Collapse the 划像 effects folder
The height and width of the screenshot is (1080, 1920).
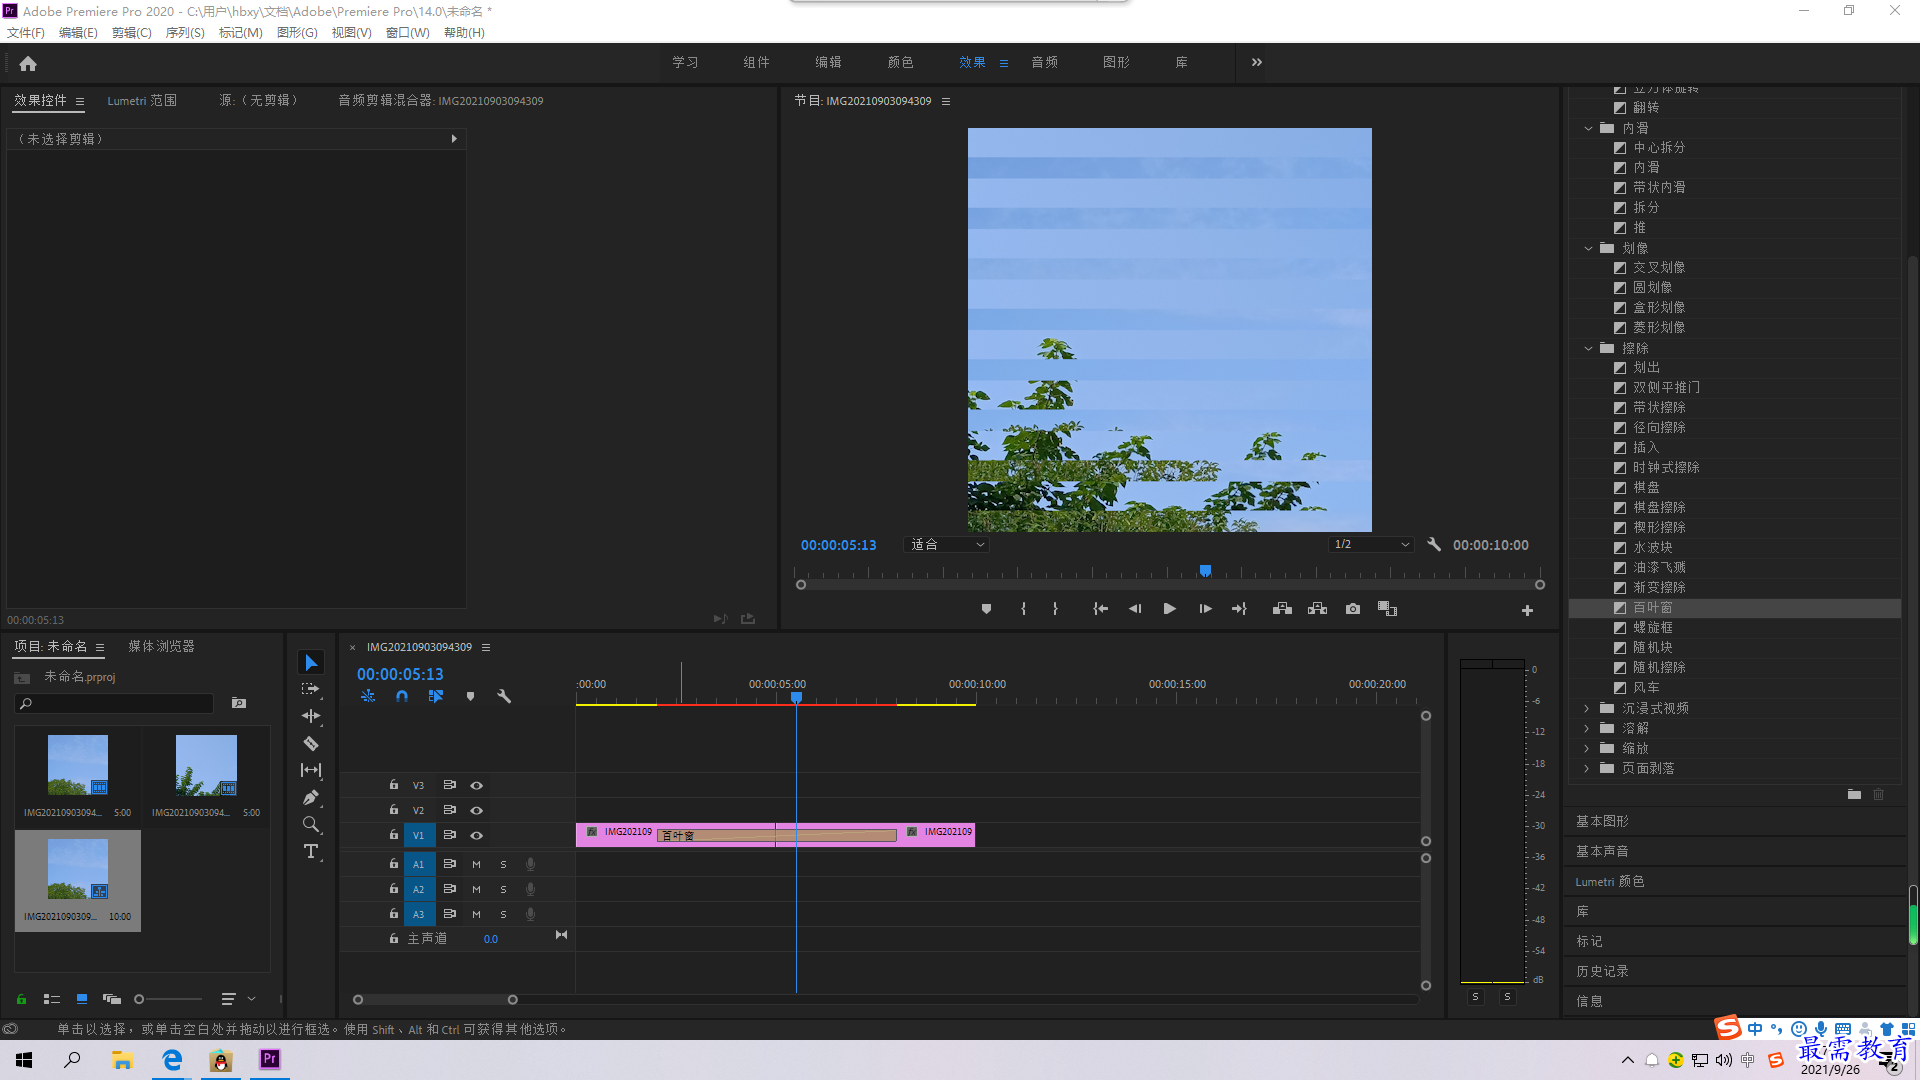[x=1589, y=248]
